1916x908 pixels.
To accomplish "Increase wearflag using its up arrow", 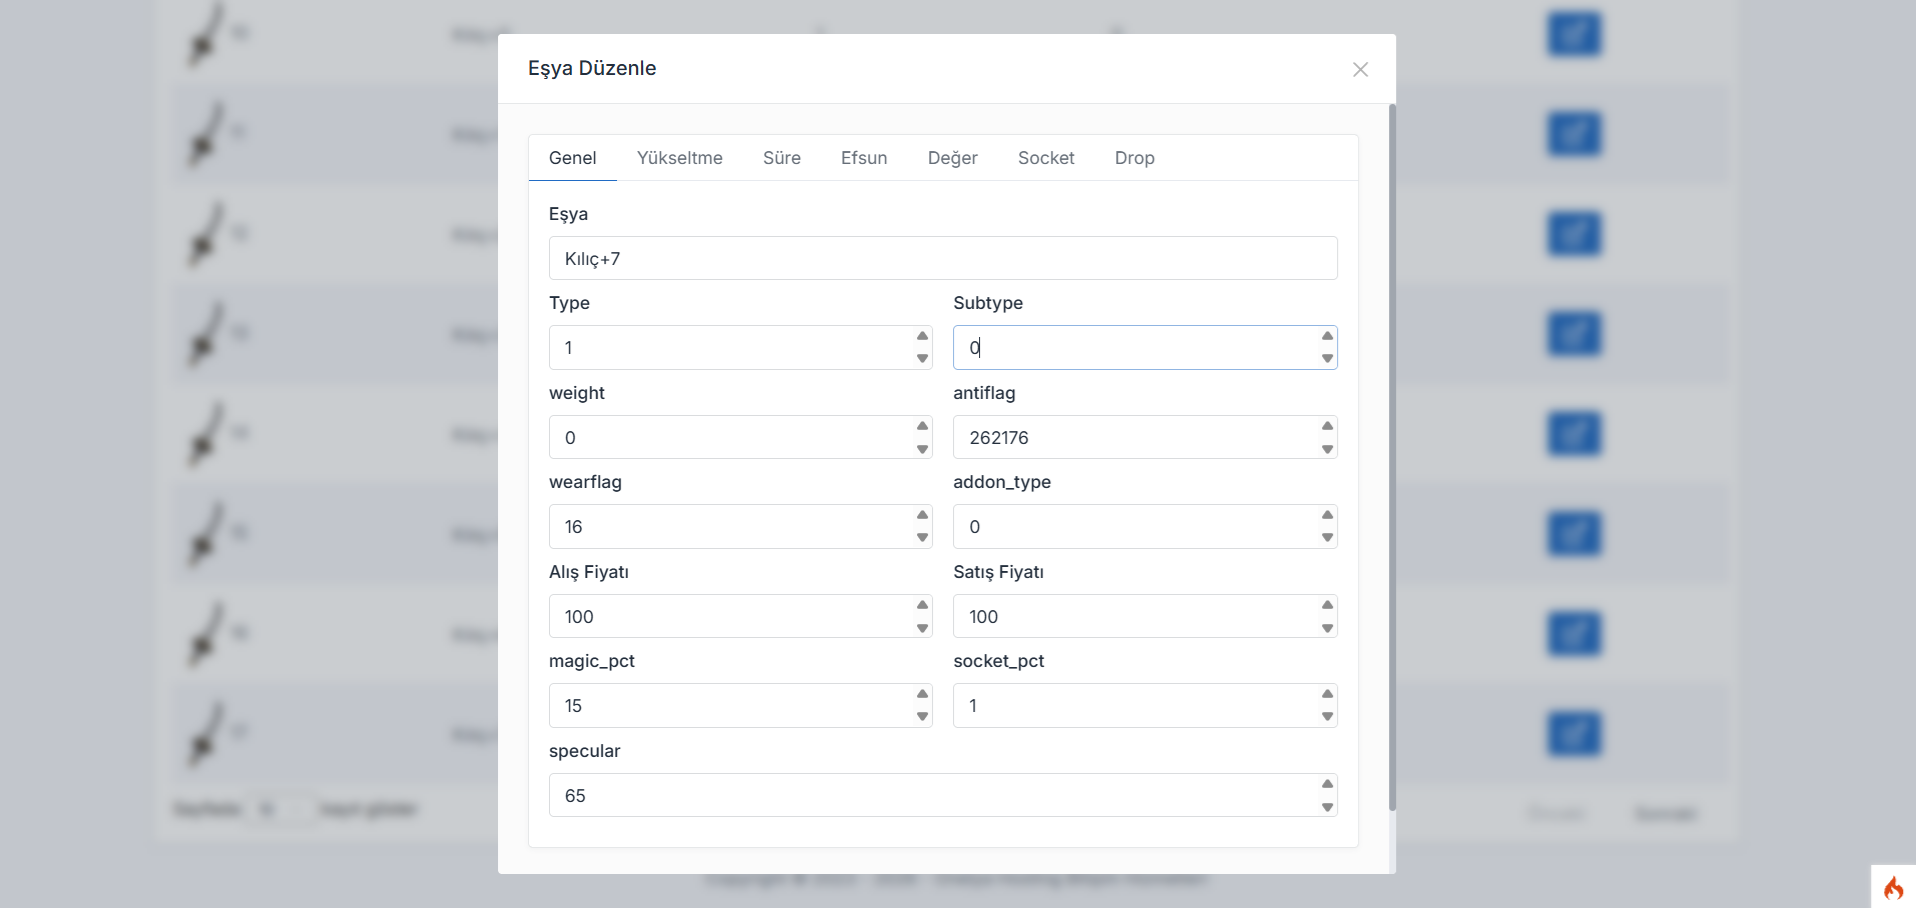I will point(922,515).
